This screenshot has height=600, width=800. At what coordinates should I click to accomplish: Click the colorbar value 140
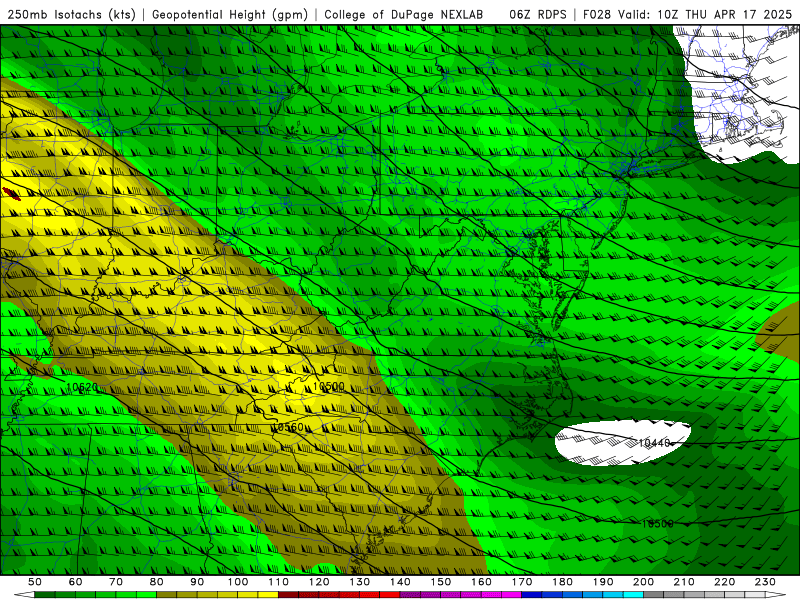click(400, 582)
